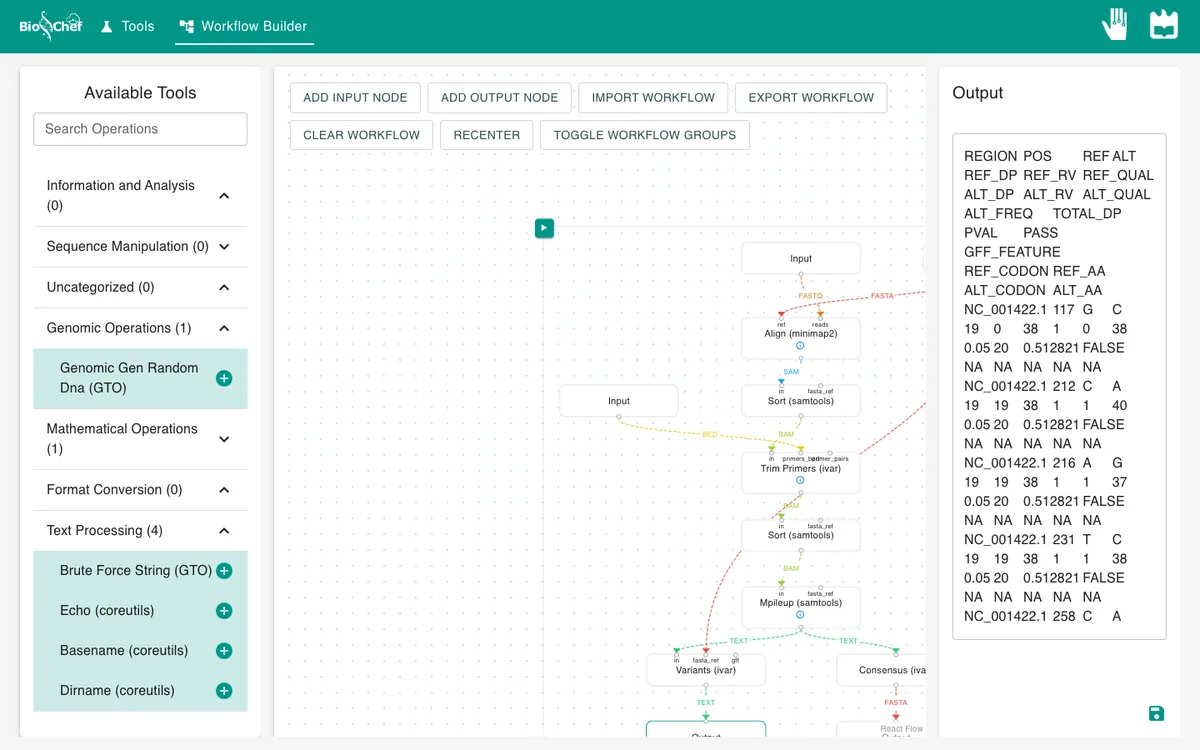Open info icon on Align (minimap2) node

click(800, 346)
